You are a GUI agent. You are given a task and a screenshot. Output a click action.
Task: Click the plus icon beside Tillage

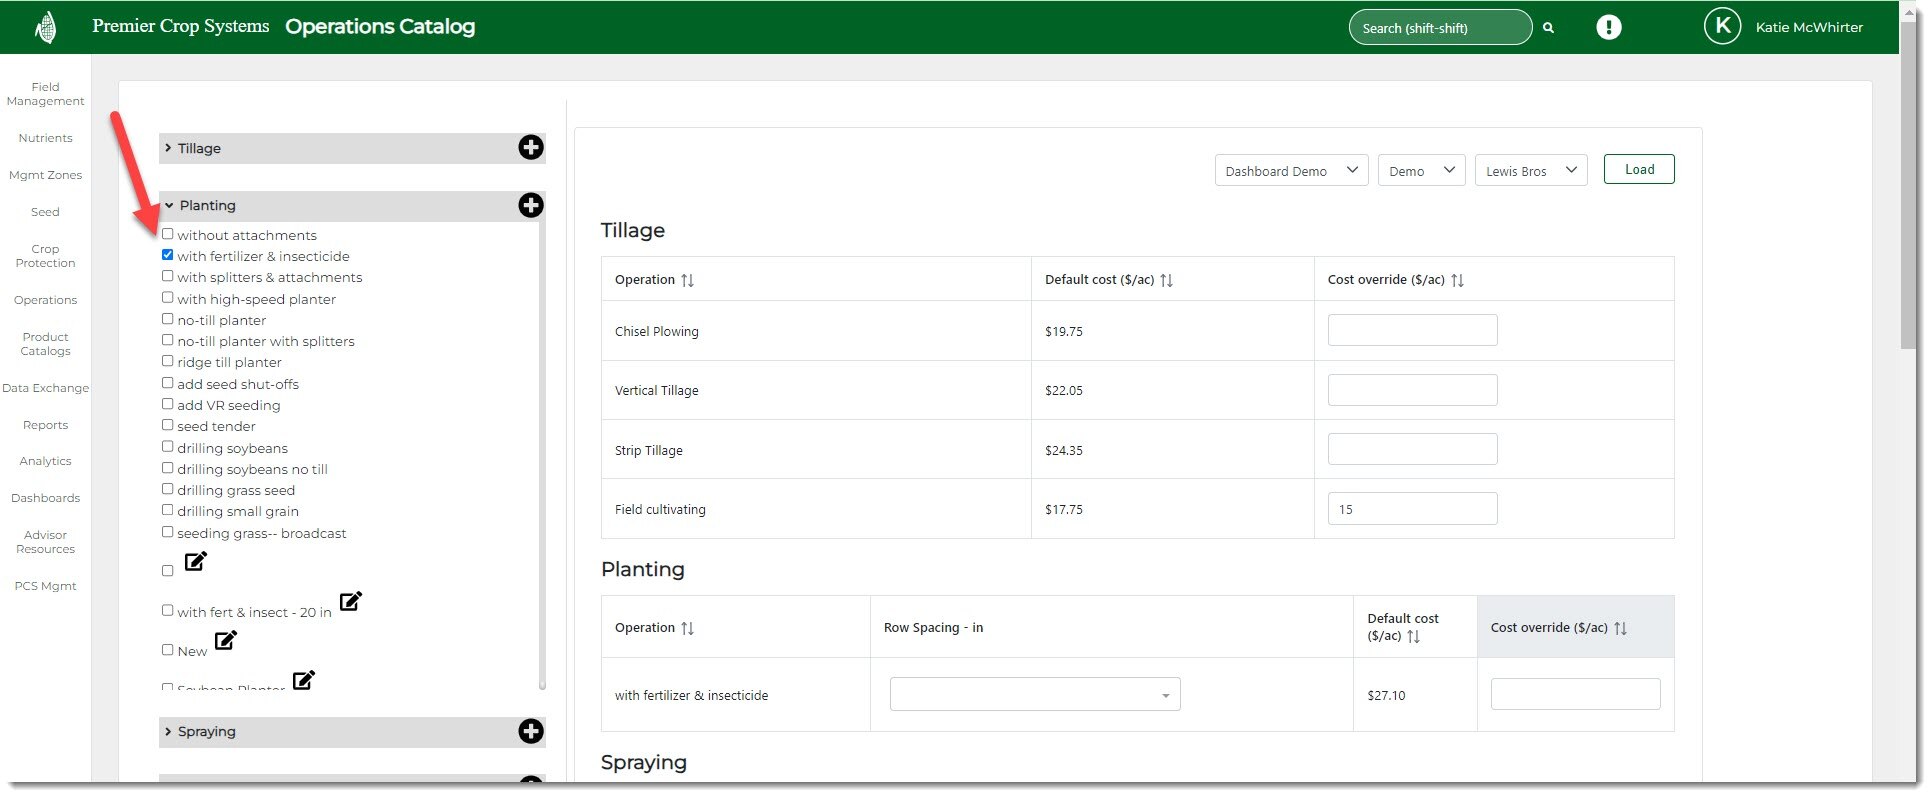point(530,148)
